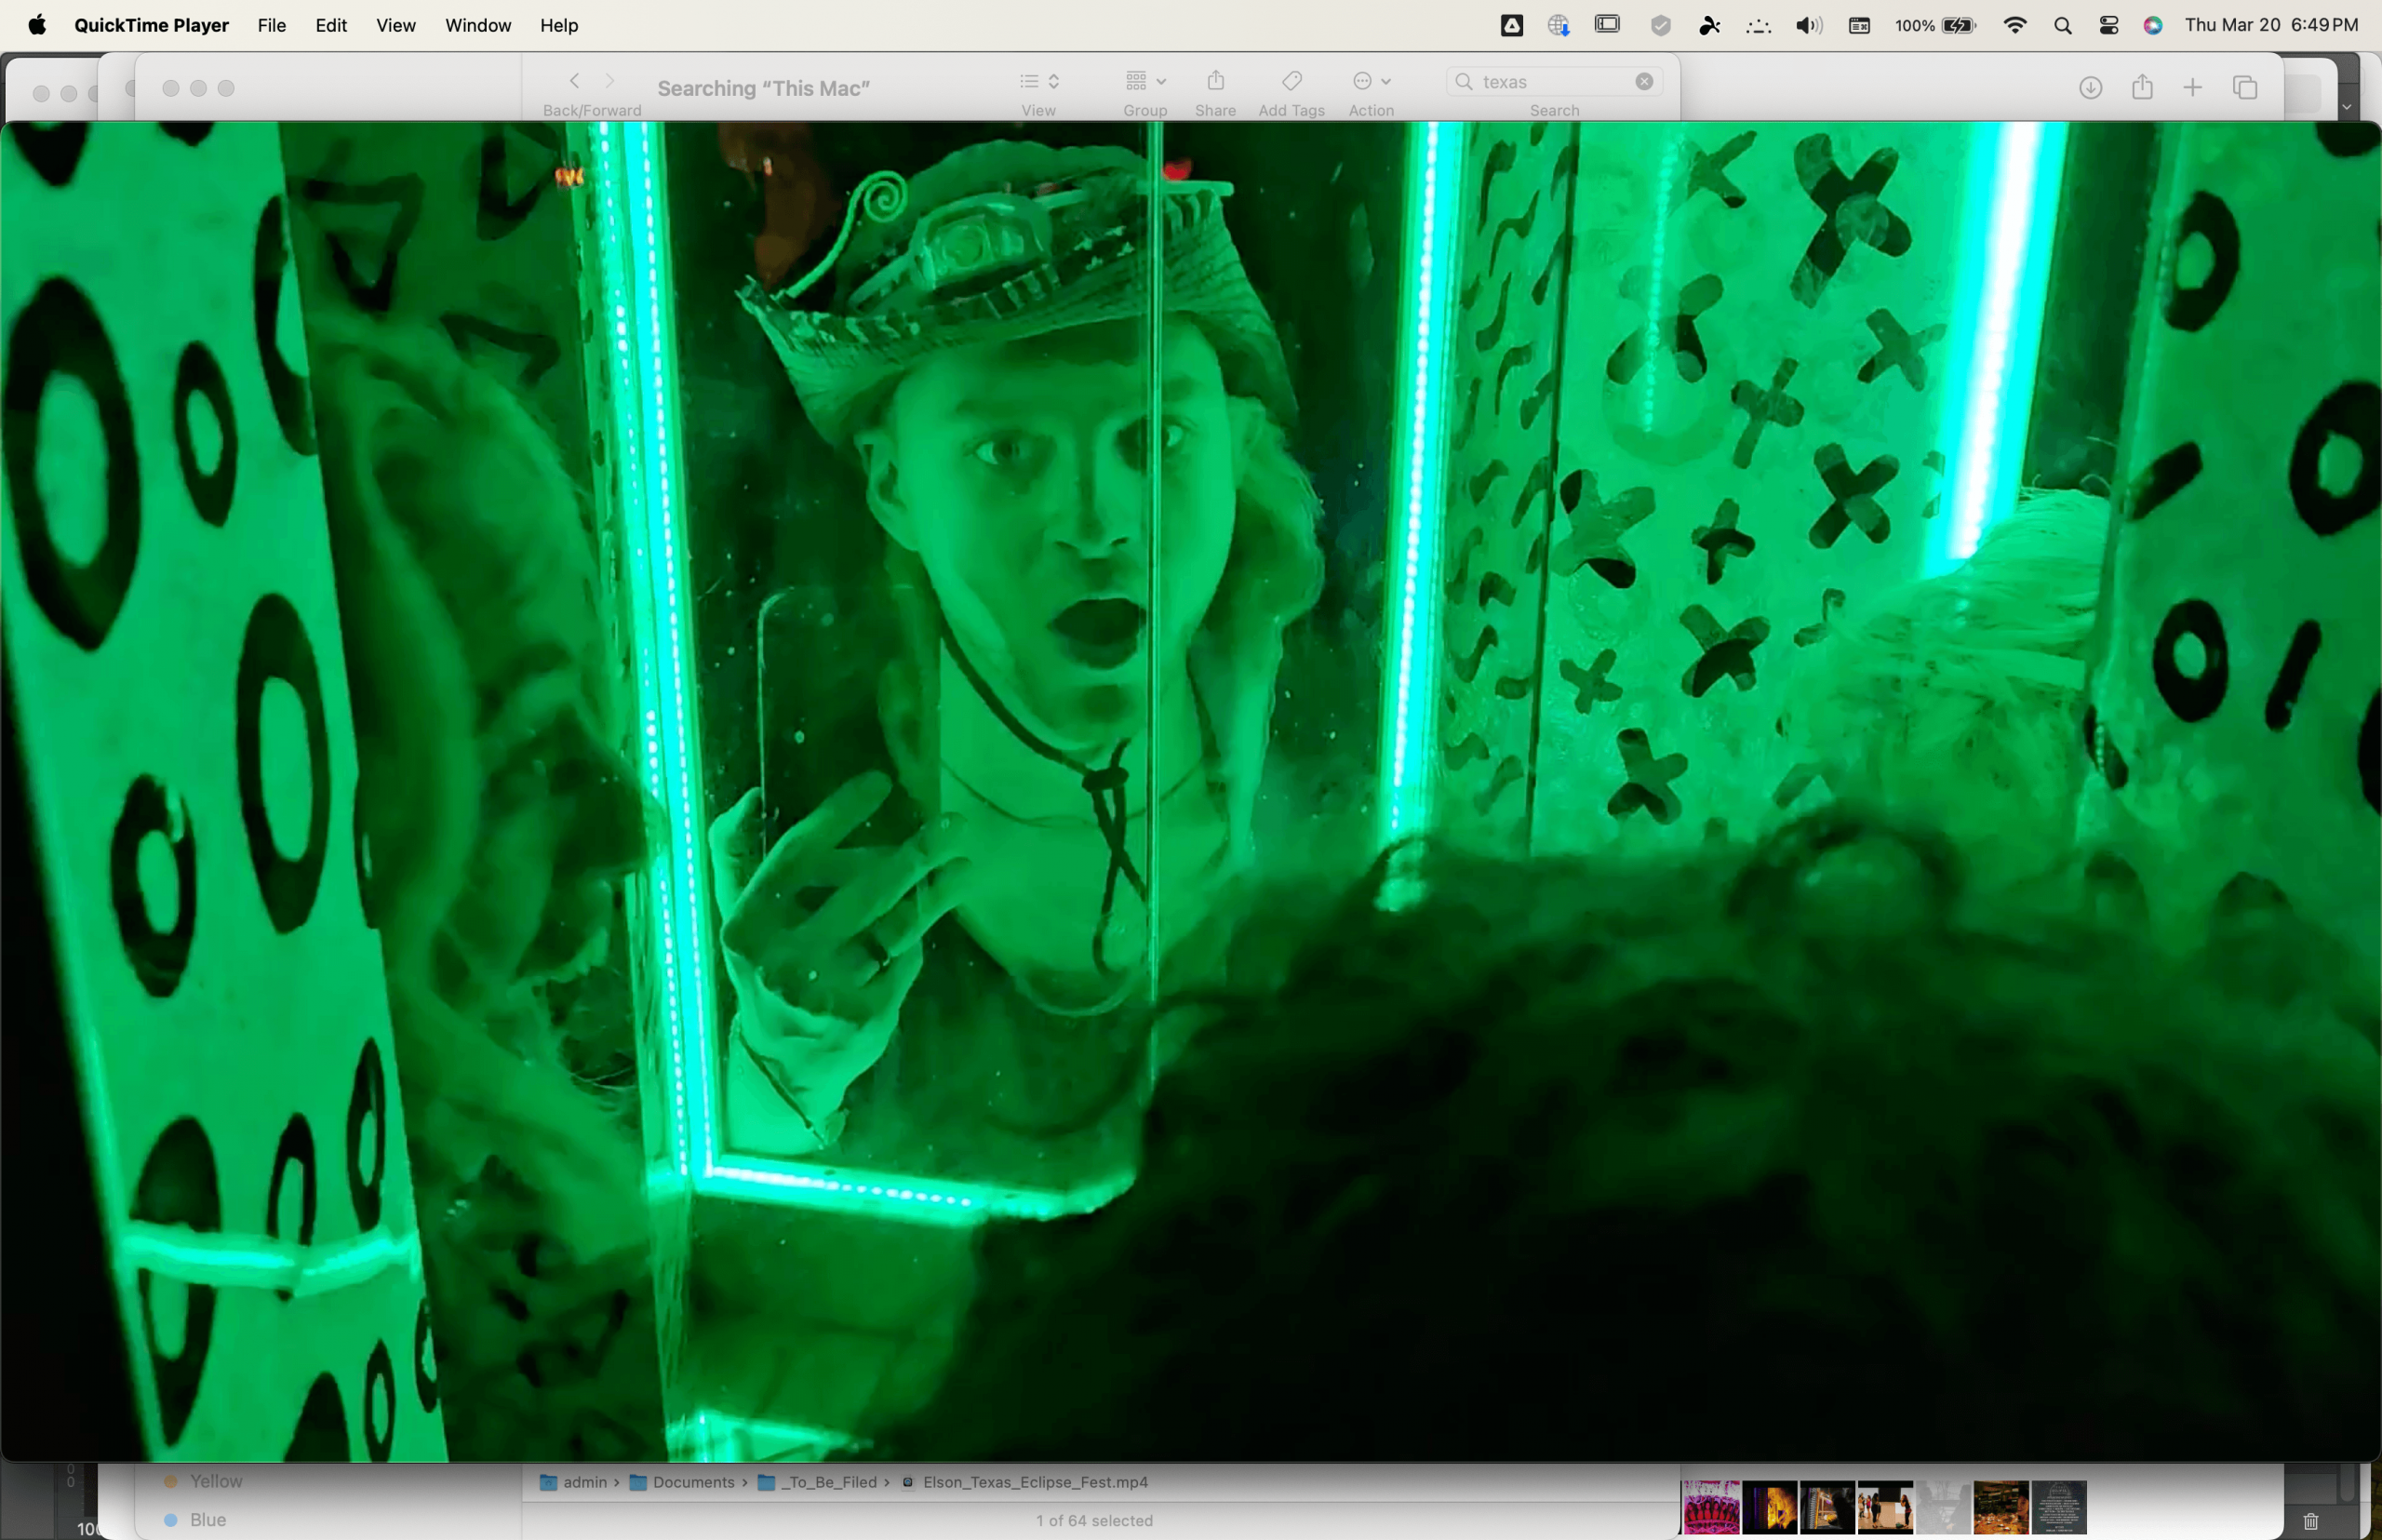Image resolution: width=2382 pixels, height=1540 pixels.
Task: Open Control Center in menu bar
Action: (2108, 26)
